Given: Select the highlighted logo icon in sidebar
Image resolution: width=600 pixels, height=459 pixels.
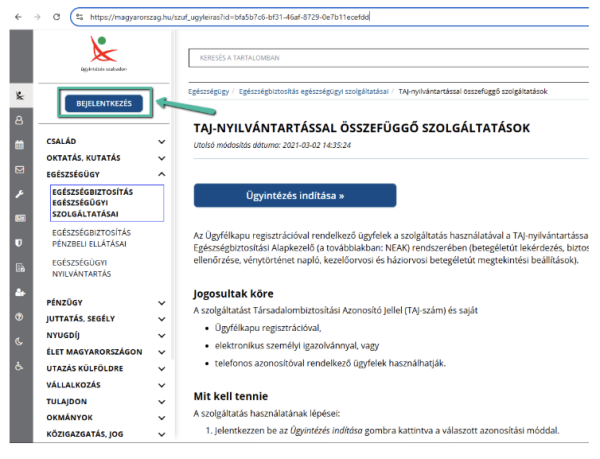Looking at the screenshot, I should pos(20,96).
